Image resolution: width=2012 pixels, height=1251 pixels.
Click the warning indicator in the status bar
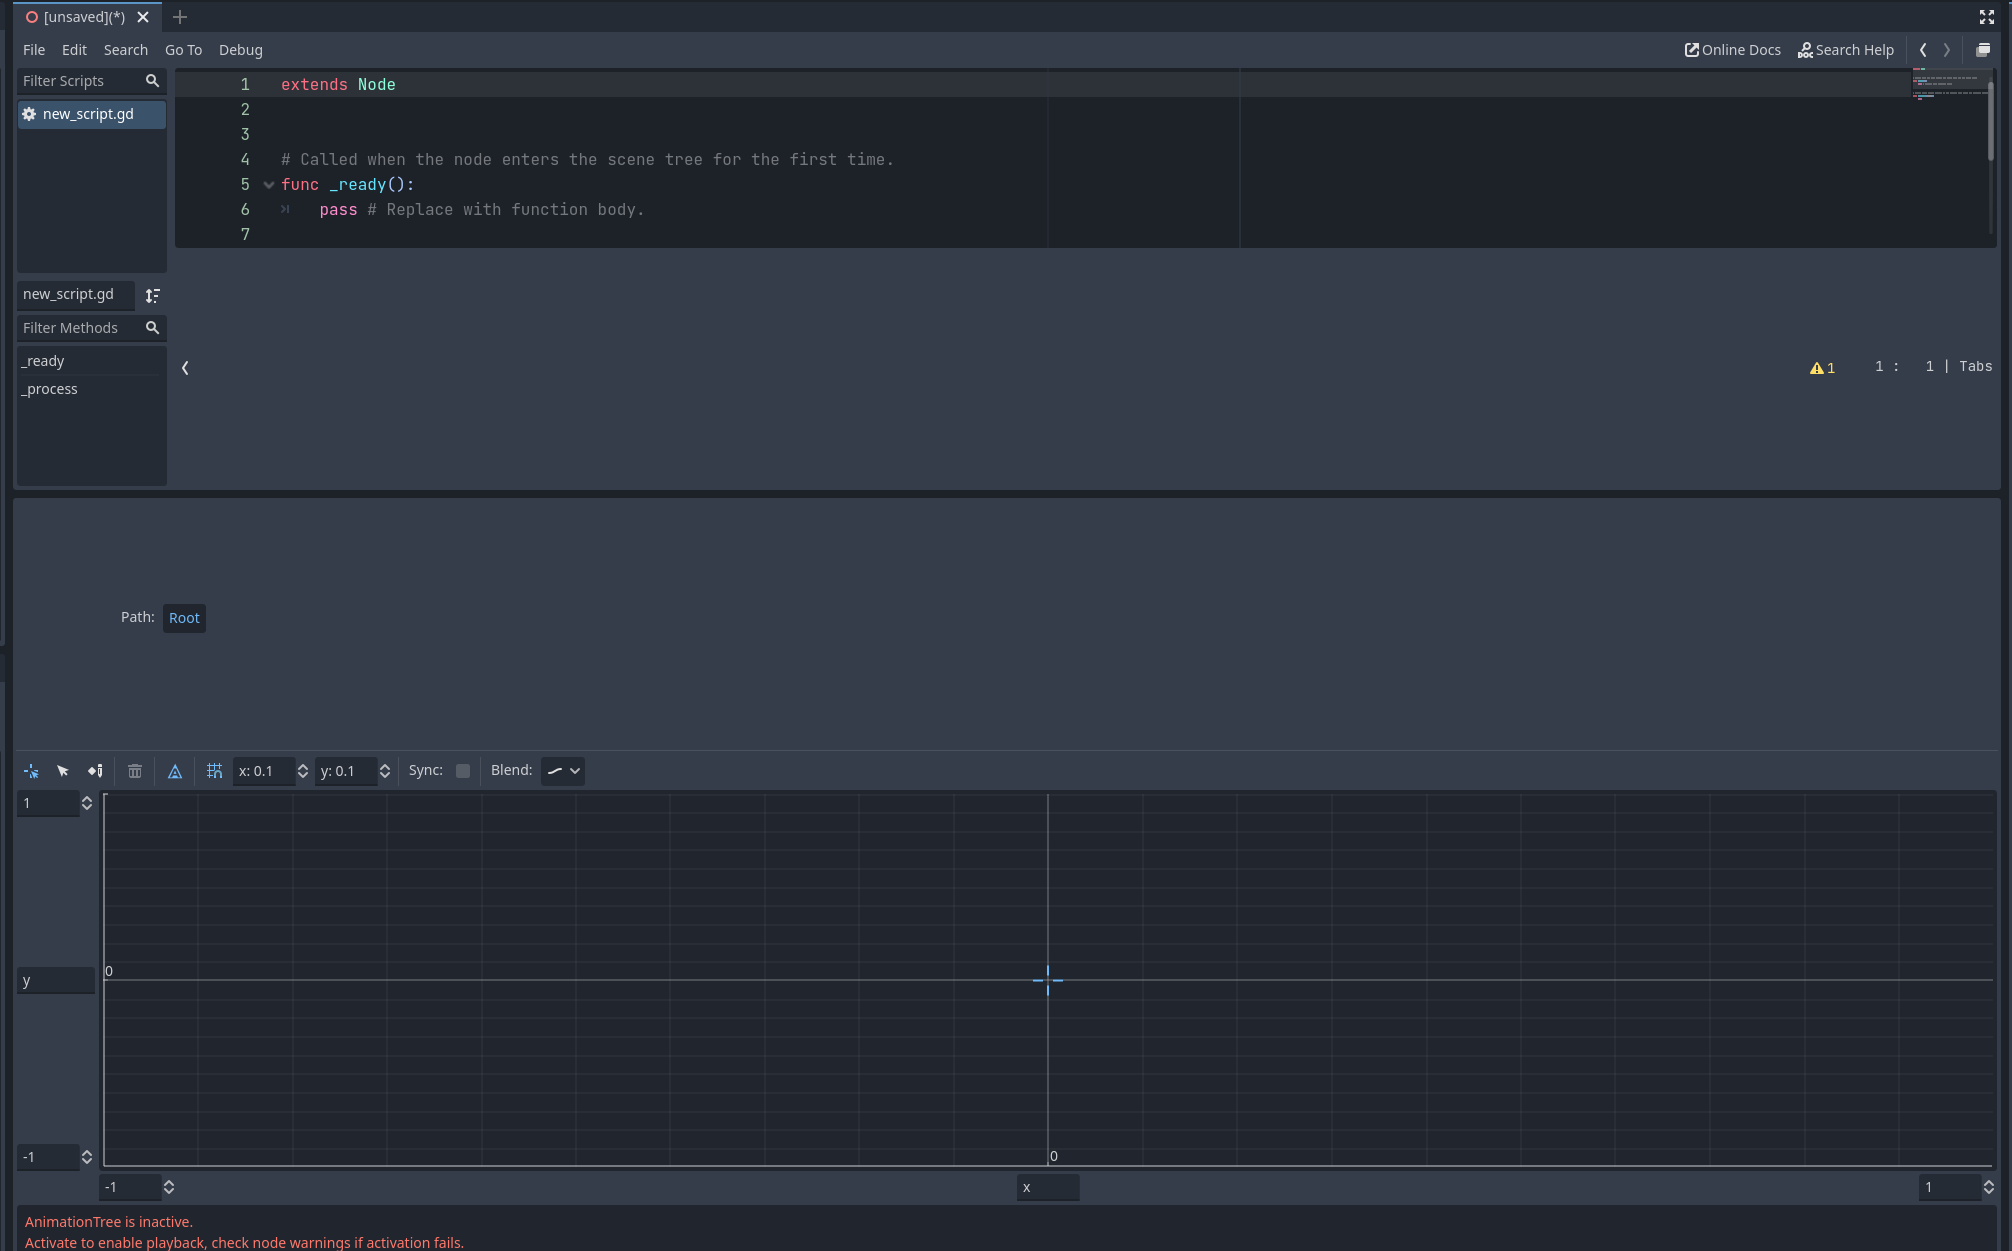[x=1821, y=367]
